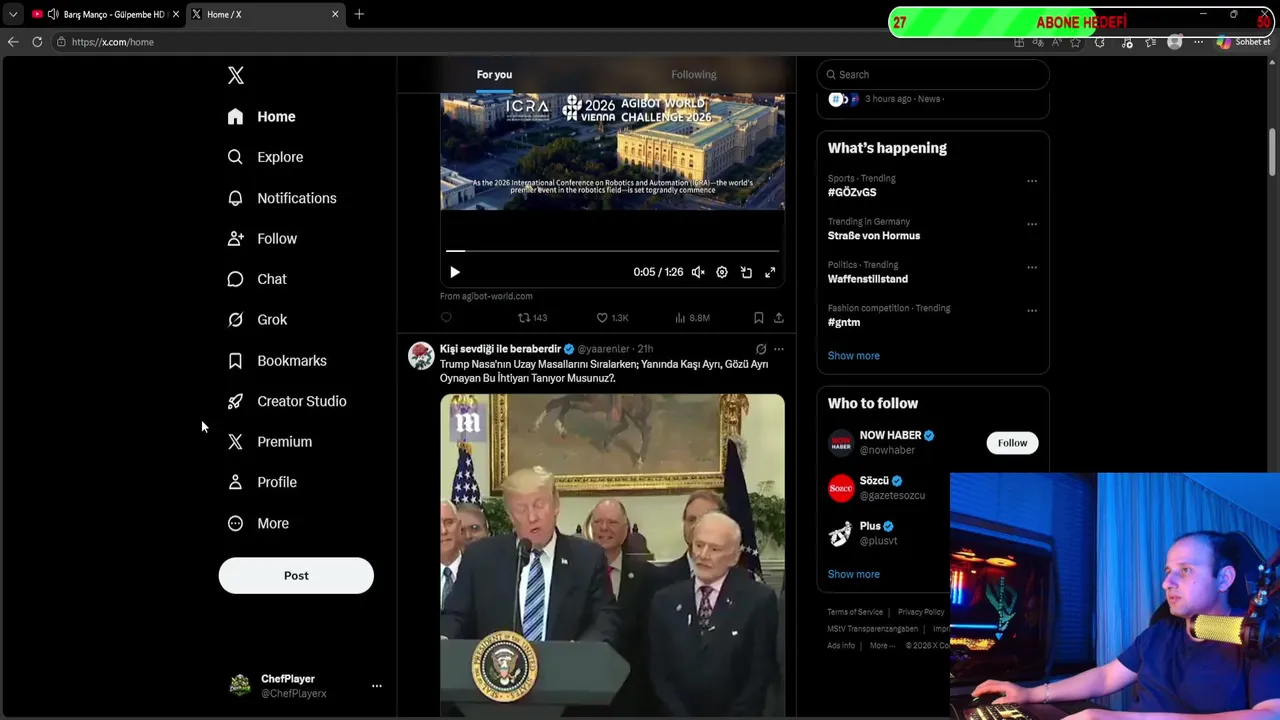Screen dimensions: 1280x720
Task: Open browser tab list dropdown arrow
Action: coord(13,14)
